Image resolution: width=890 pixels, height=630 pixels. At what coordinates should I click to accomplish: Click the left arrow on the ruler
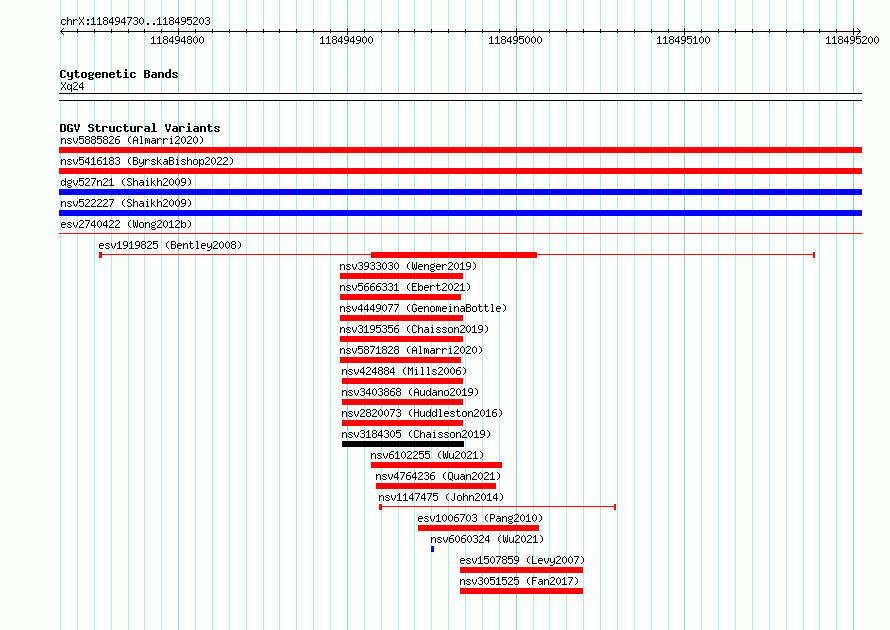pos(62,32)
